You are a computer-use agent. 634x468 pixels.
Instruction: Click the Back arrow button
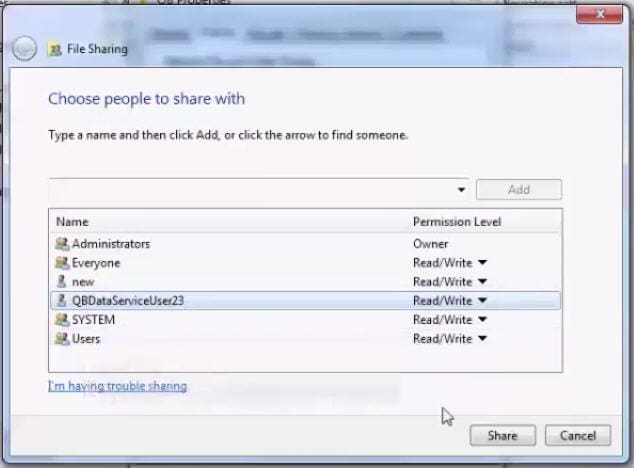click(24, 49)
